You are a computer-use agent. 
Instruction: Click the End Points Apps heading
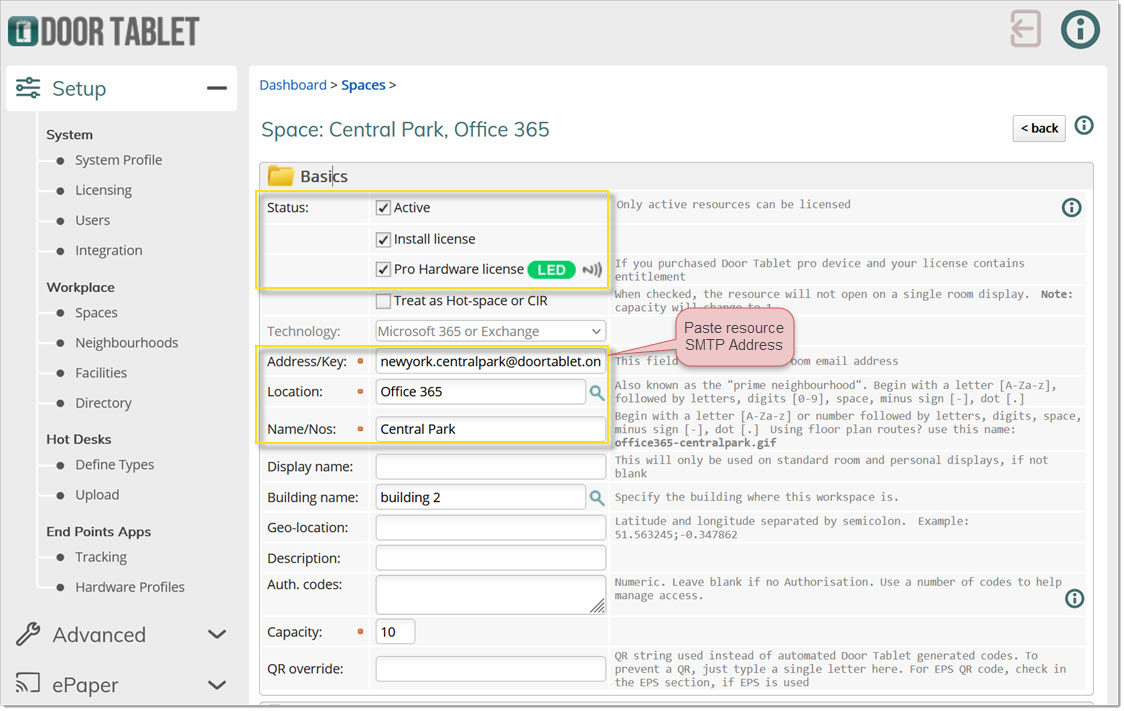click(x=99, y=532)
